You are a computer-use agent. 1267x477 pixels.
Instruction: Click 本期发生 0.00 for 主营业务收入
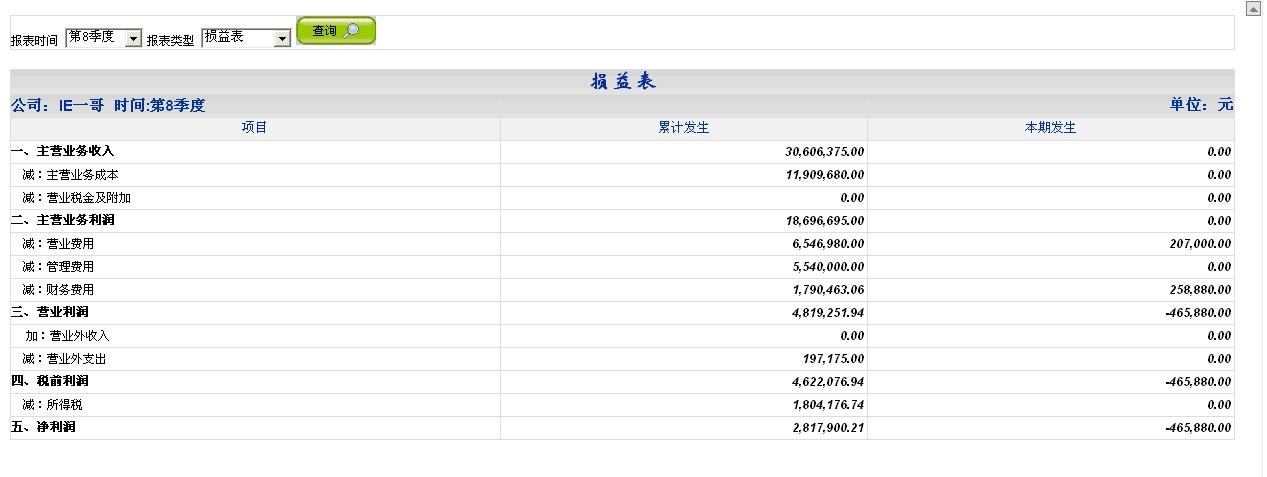coord(1220,152)
